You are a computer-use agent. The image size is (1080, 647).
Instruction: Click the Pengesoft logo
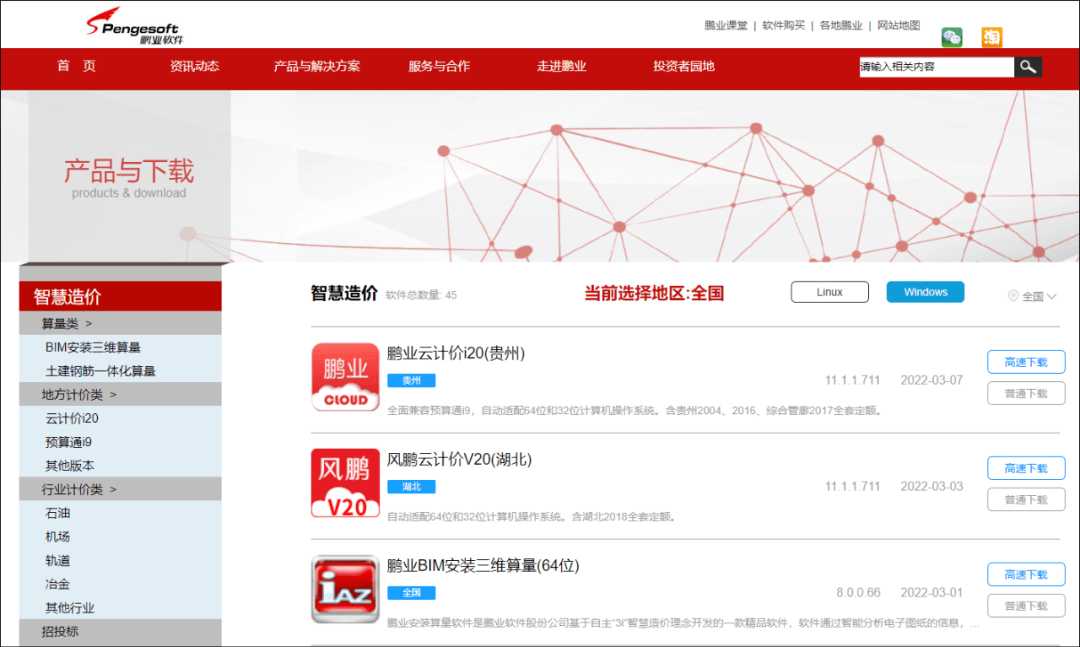[x=135, y=26]
